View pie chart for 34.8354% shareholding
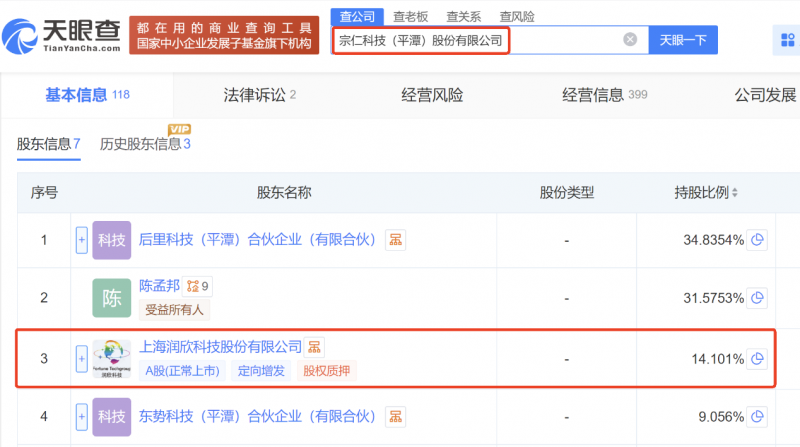Image resolution: width=800 pixels, height=447 pixels. pyautogui.click(x=758, y=240)
